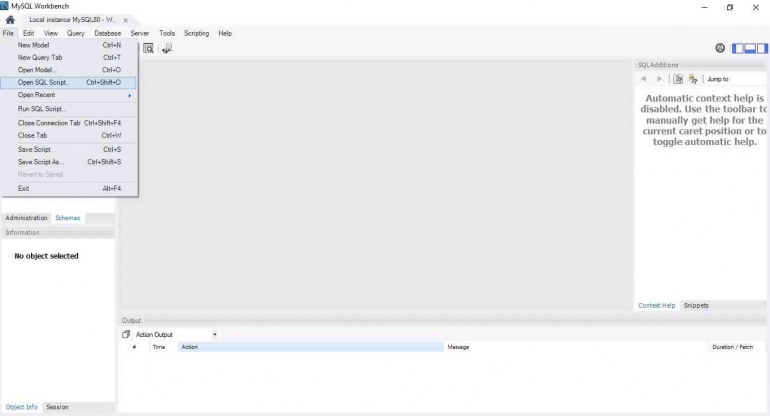Image resolution: width=770 pixels, height=416 pixels.
Task: Toggle the bottom output panel visibility
Action: [750, 48]
